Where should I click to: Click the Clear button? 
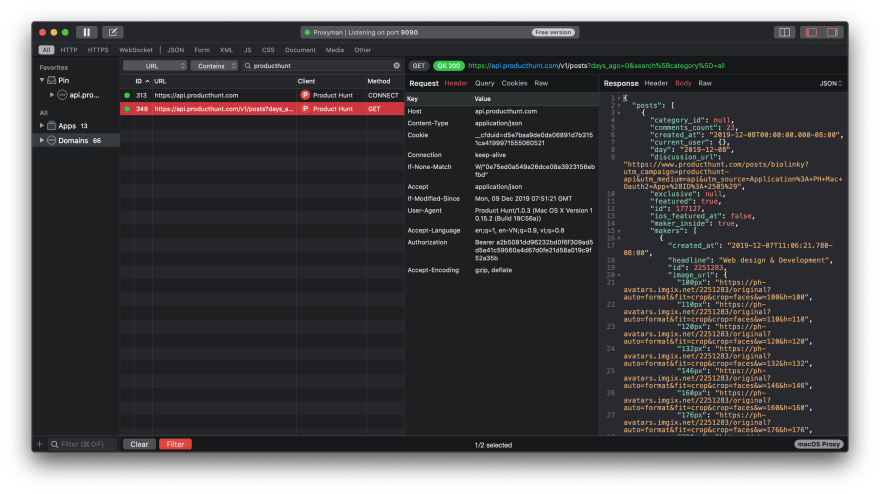pos(139,444)
